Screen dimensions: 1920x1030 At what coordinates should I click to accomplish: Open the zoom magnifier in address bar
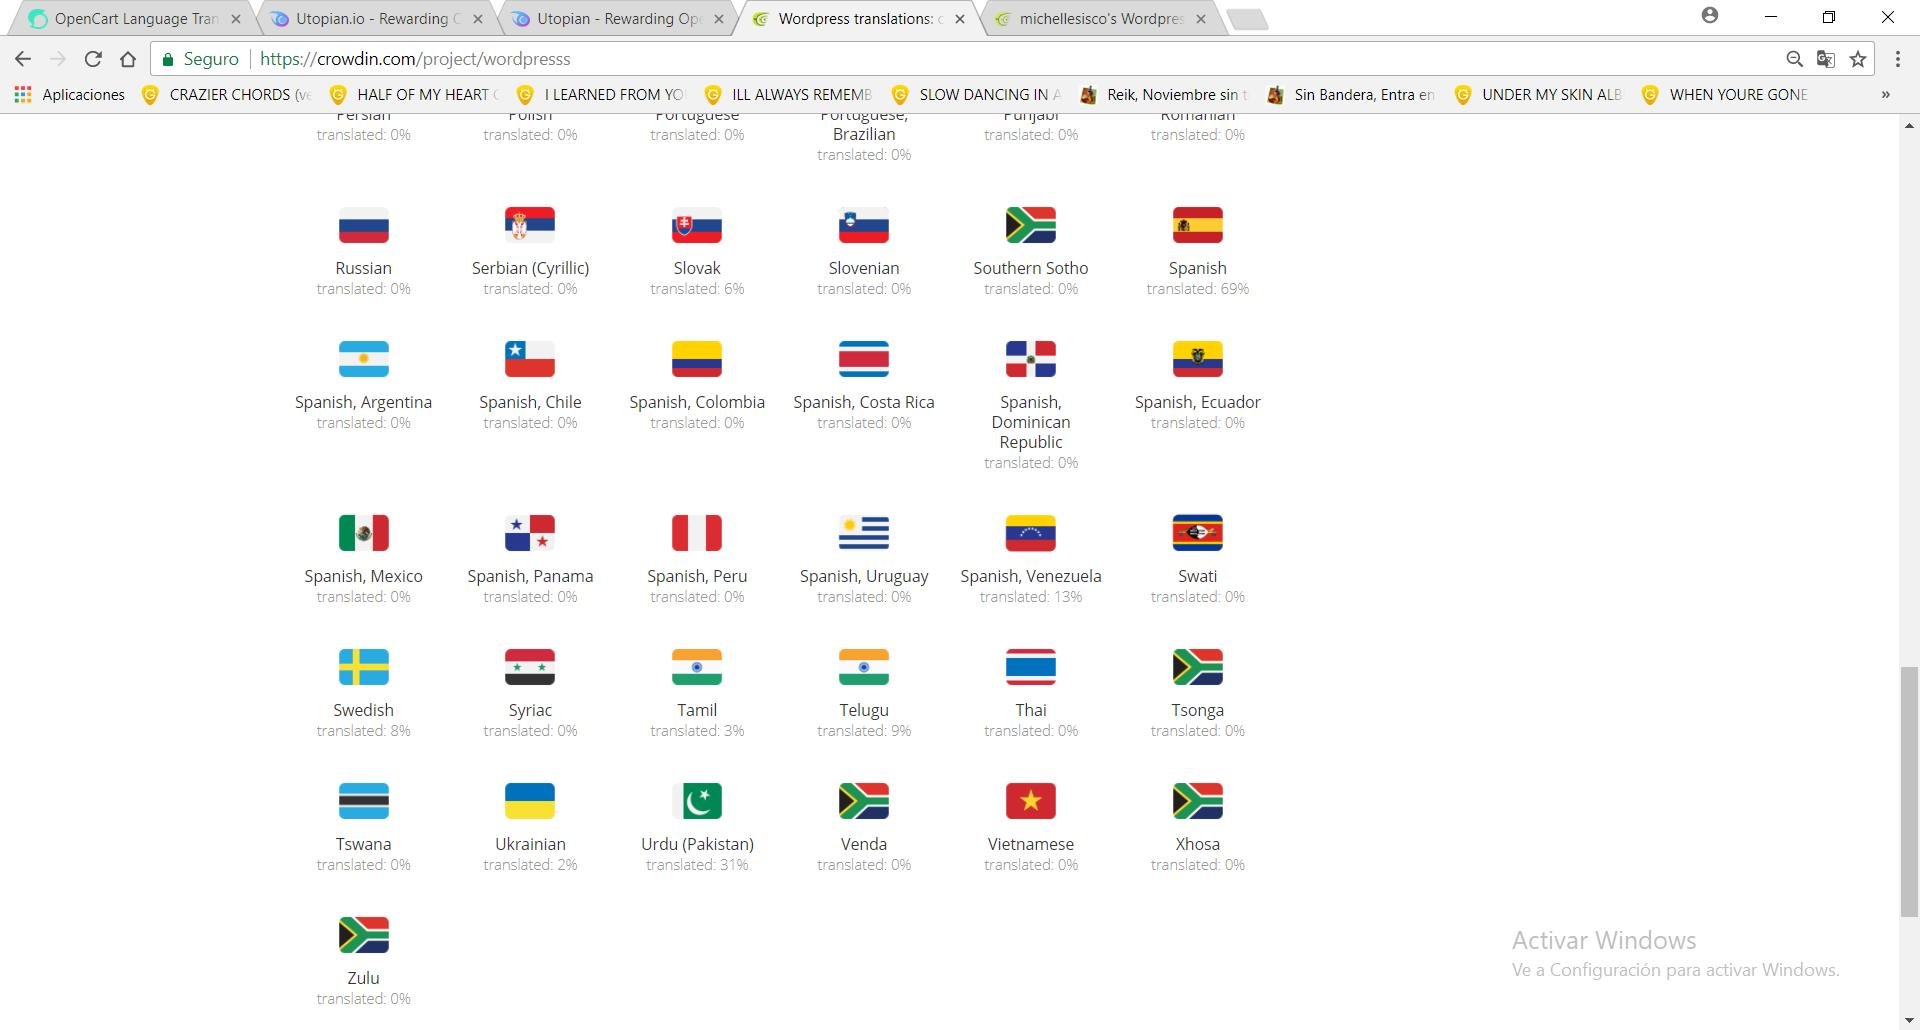(x=1794, y=59)
